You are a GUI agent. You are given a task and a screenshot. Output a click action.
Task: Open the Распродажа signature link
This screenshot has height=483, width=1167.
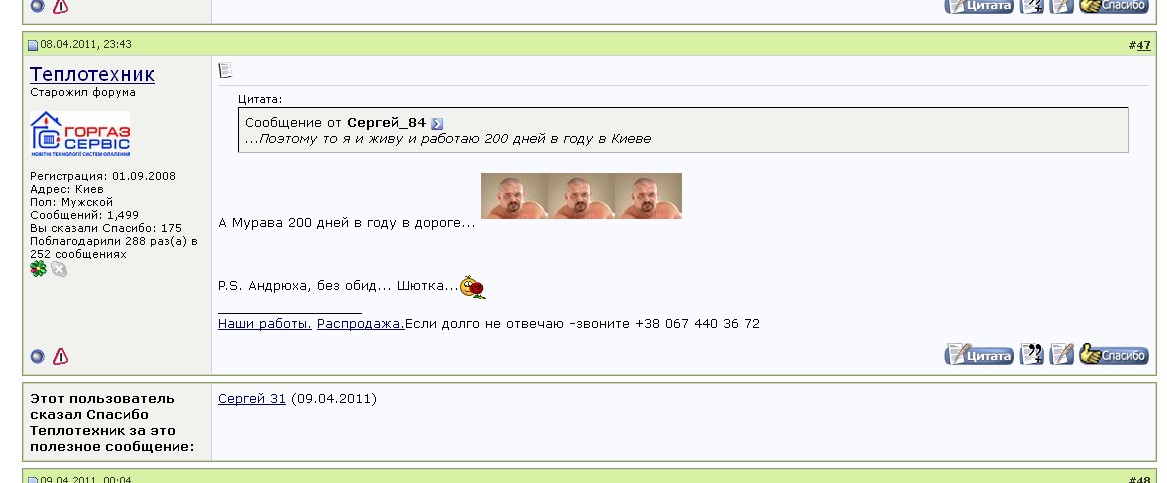[x=361, y=324]
